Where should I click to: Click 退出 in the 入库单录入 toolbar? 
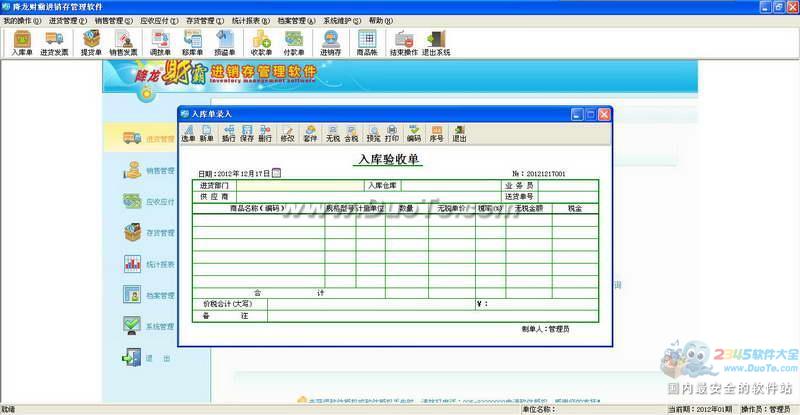[459, 134]
